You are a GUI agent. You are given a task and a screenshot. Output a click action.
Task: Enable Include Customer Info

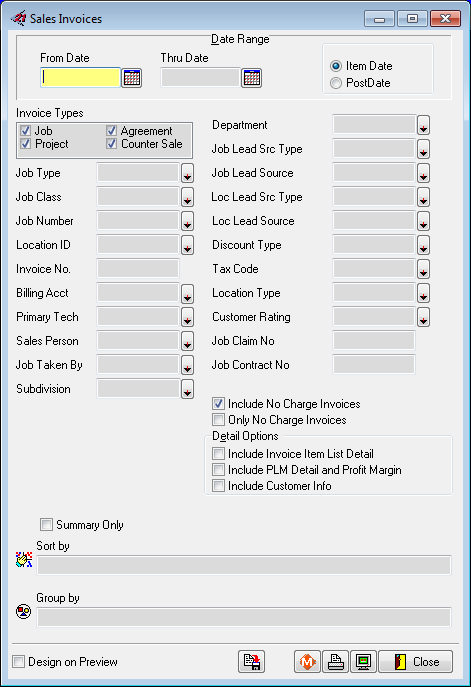(x=218, y=485)
